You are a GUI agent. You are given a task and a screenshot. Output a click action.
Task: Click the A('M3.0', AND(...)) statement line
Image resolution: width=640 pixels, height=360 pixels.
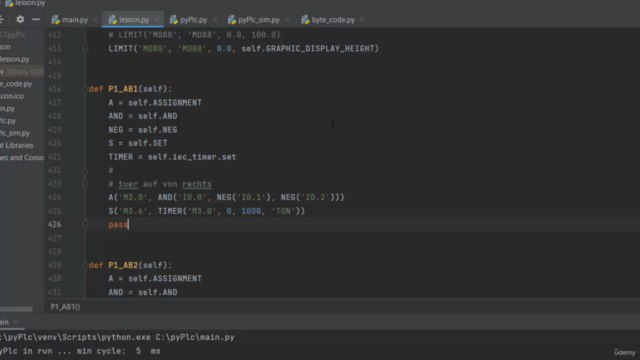[x=227, y=198]
